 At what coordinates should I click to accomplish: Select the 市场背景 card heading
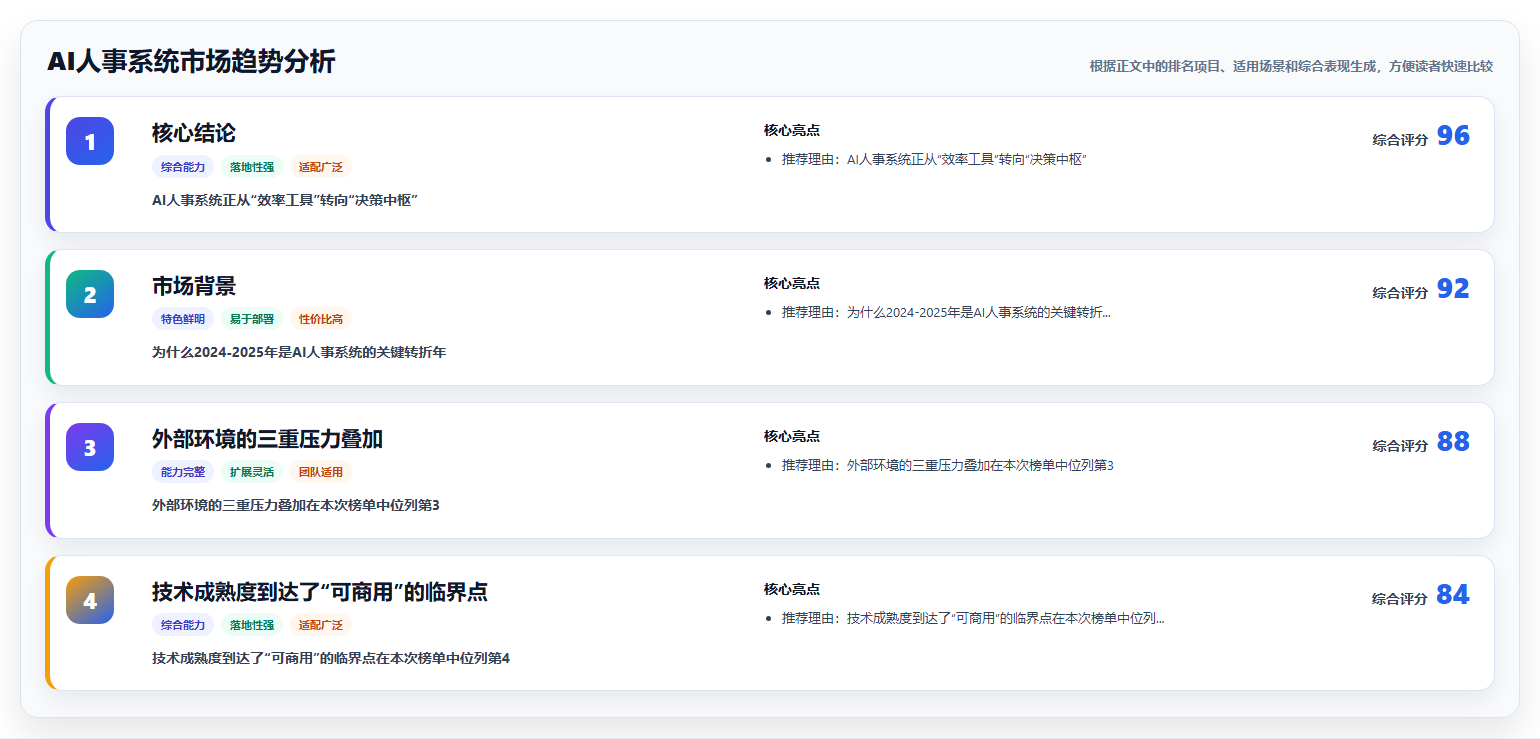(194, 286)
